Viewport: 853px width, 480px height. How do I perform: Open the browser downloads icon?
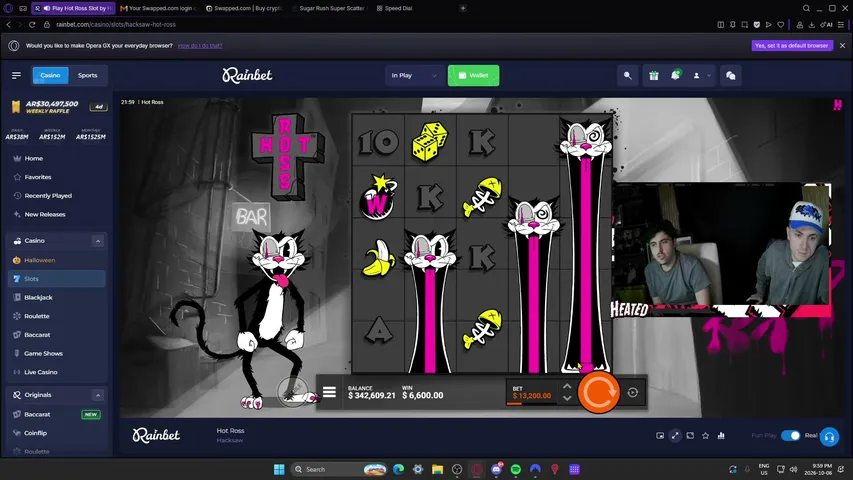click(811, 24)
